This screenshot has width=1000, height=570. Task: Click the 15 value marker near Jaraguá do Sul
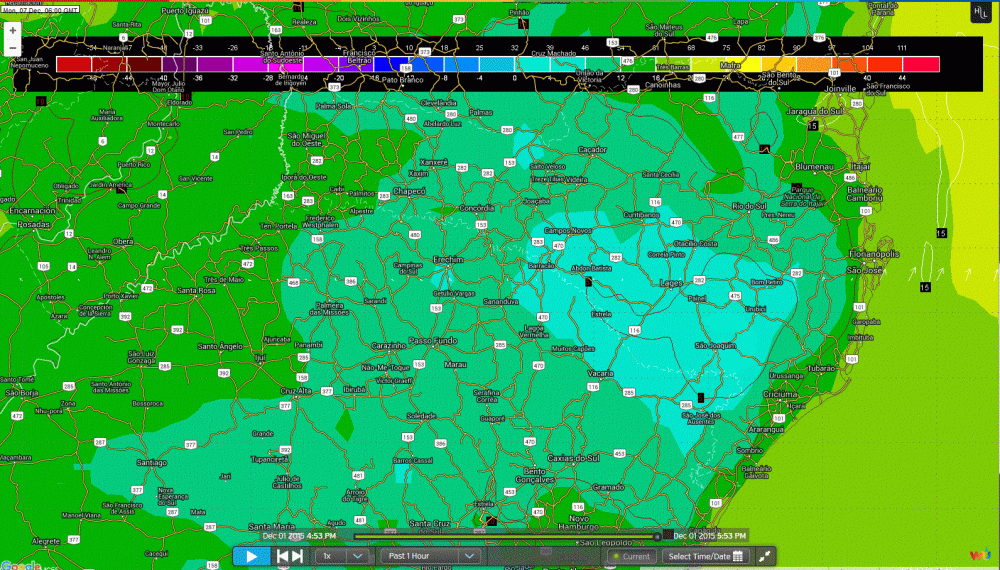[813, 127]
